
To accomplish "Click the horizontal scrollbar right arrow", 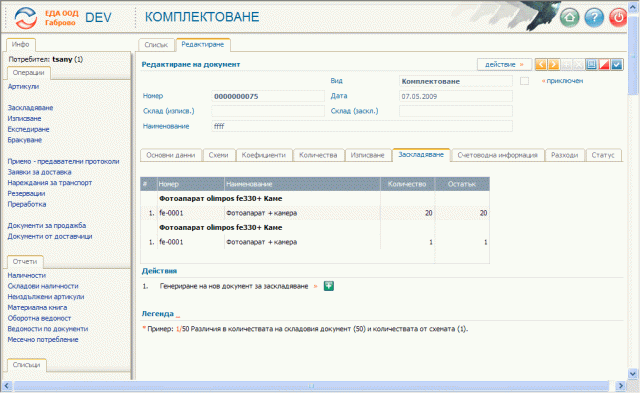I will coord(620,386).
